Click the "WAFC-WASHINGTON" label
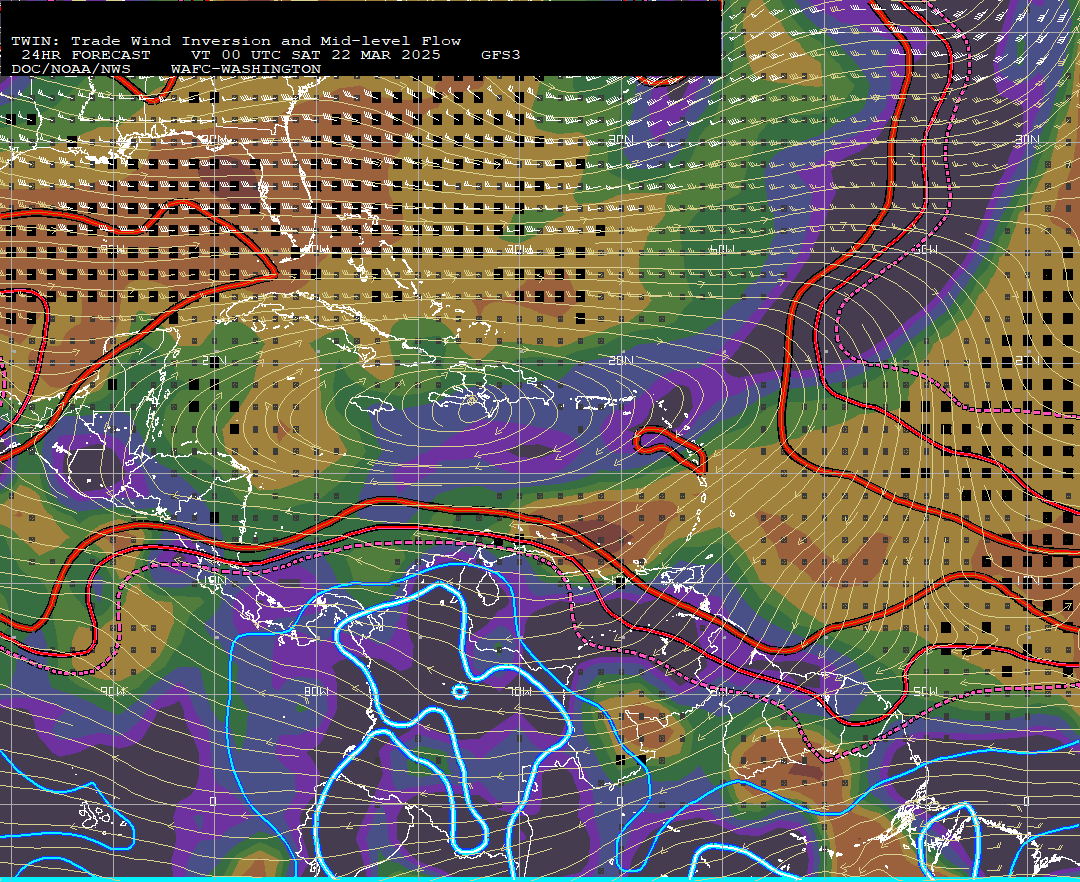This screenshot has width=1080, height=882. (246, 70)
